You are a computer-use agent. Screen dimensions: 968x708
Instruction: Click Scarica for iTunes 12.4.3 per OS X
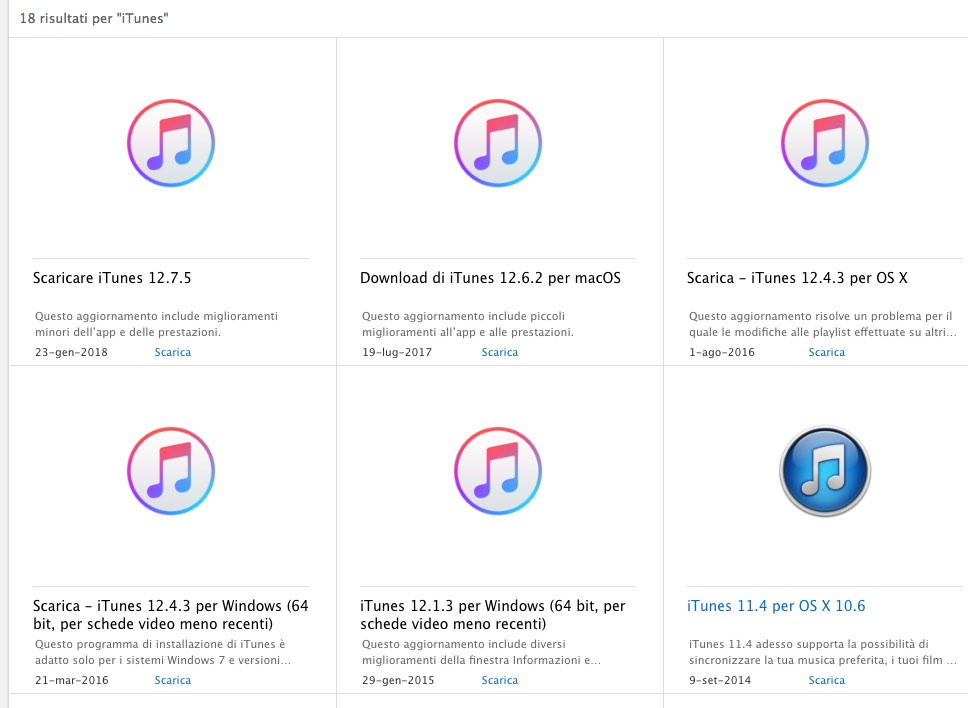(x=827, y=352)
